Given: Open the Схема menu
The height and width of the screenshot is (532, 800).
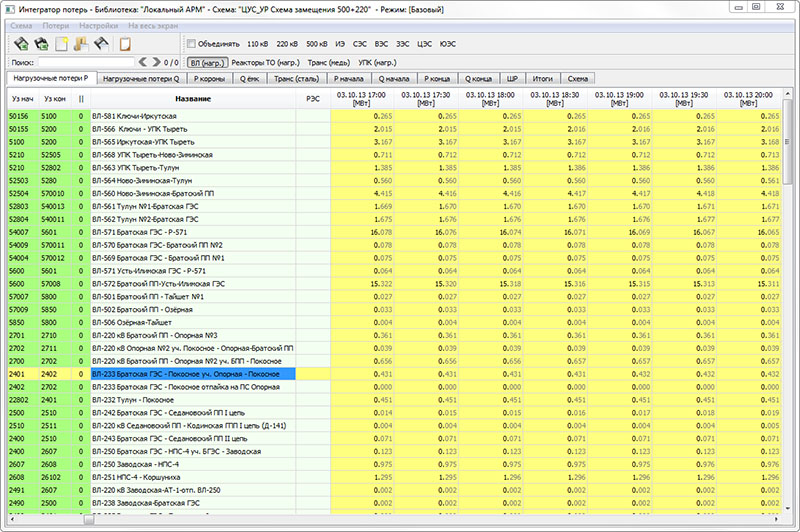Looking at the screenshot, I should pyautogui.click(x=21, y=26).
